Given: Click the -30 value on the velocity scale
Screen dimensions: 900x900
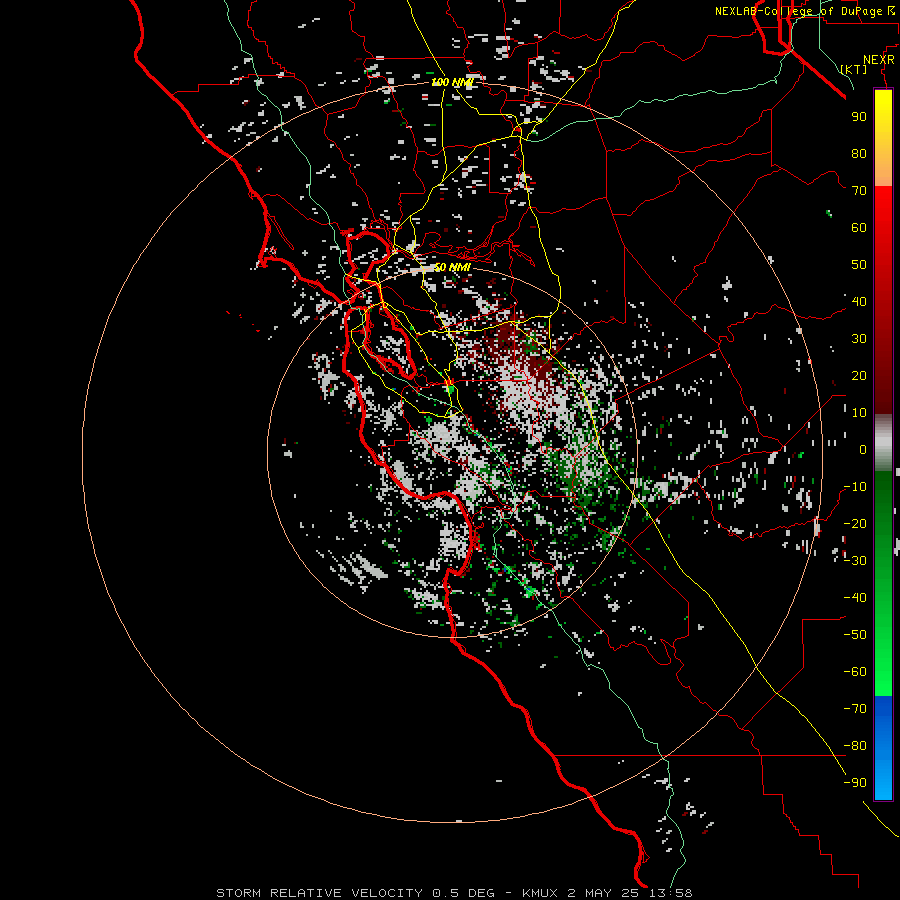Looking at the screenshot, I should click(x=855, y=561).
